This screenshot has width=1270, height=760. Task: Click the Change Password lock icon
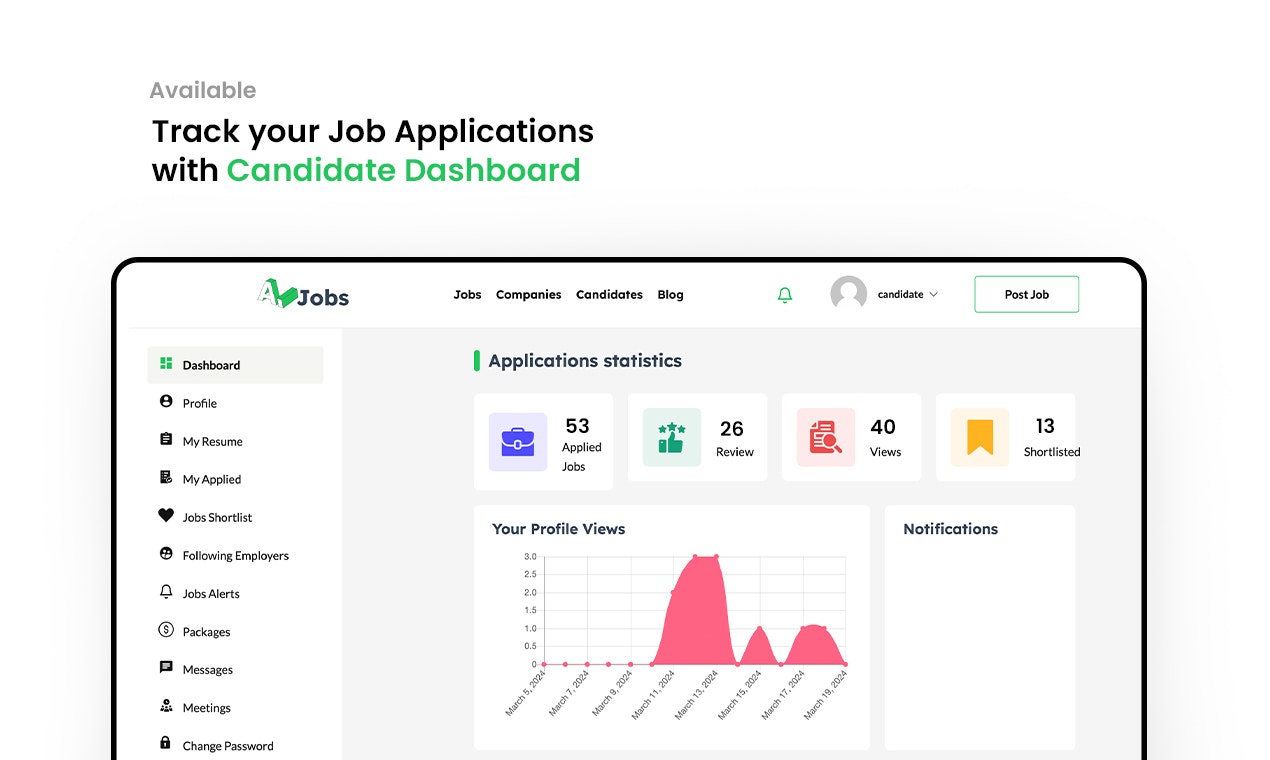166,743
